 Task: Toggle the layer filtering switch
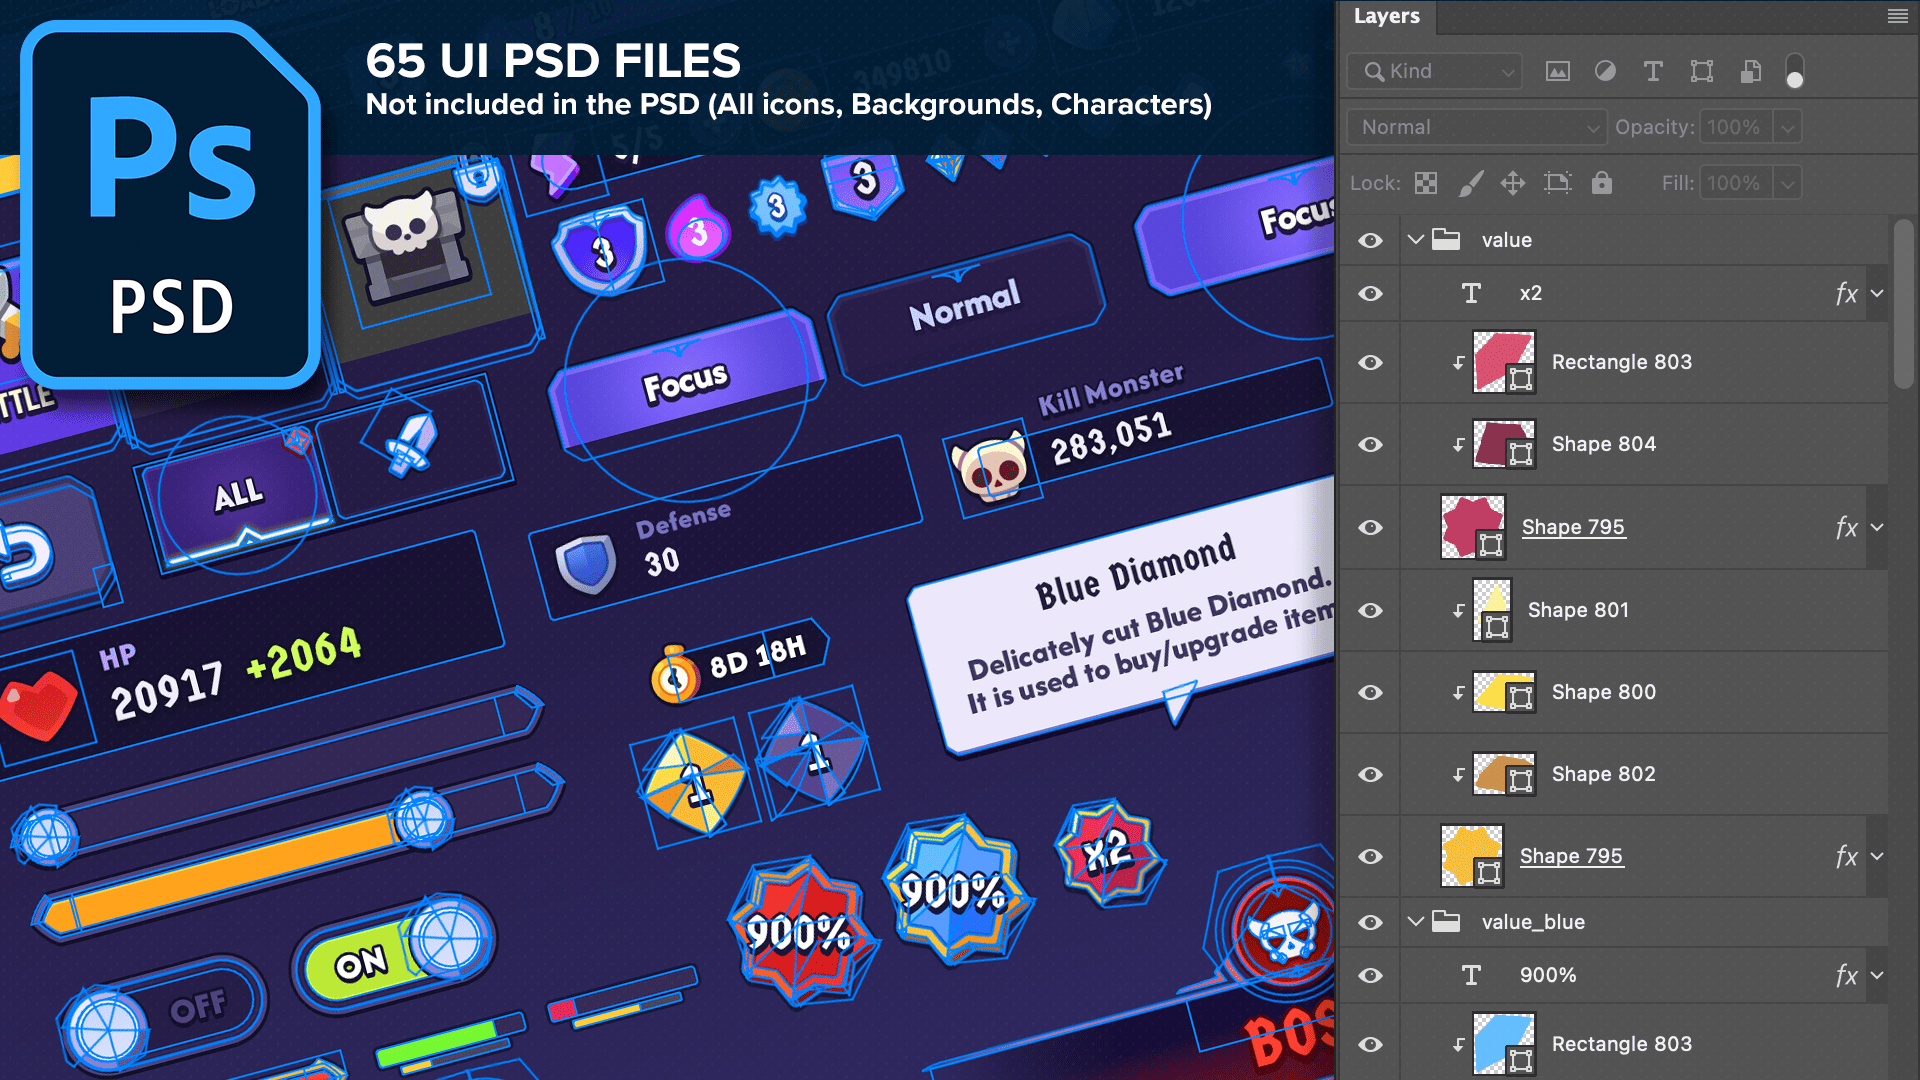[1795, 72]
